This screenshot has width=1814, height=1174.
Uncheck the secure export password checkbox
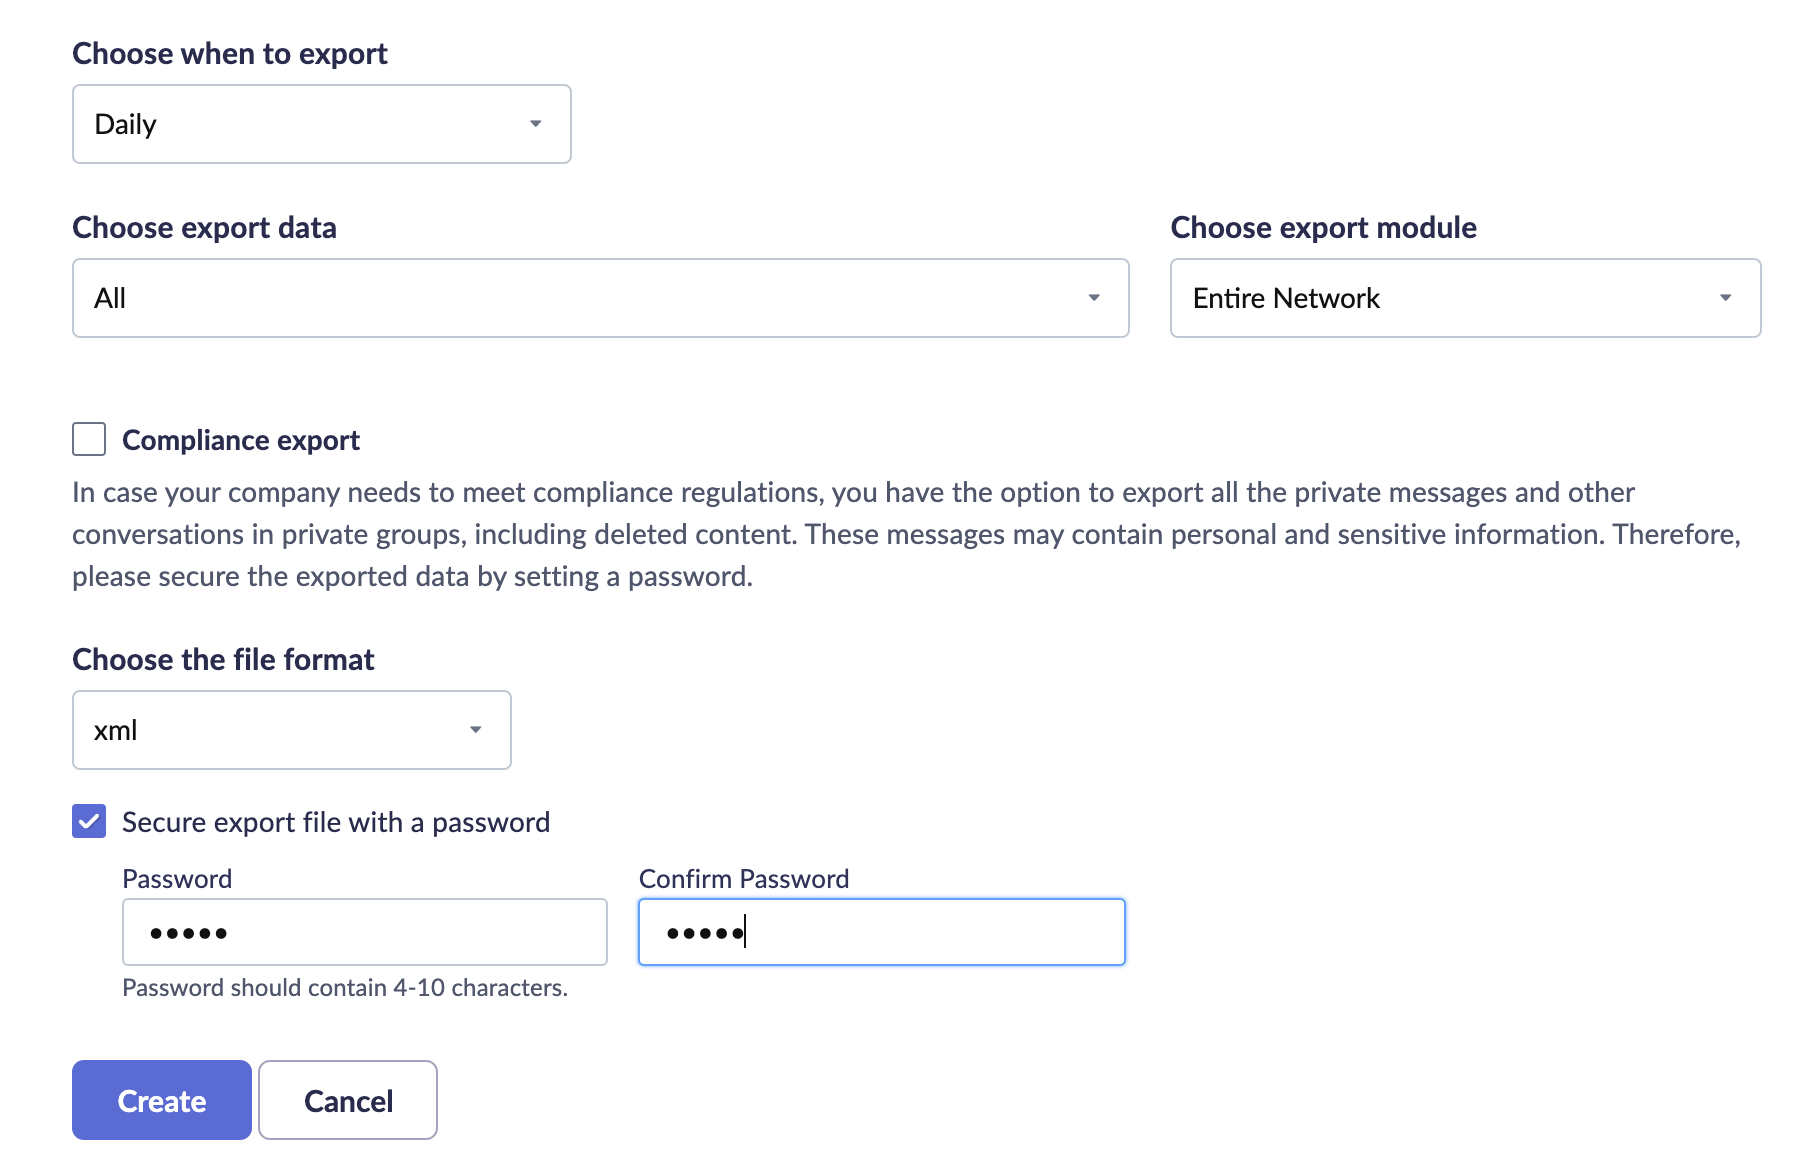tap(89, 821)
